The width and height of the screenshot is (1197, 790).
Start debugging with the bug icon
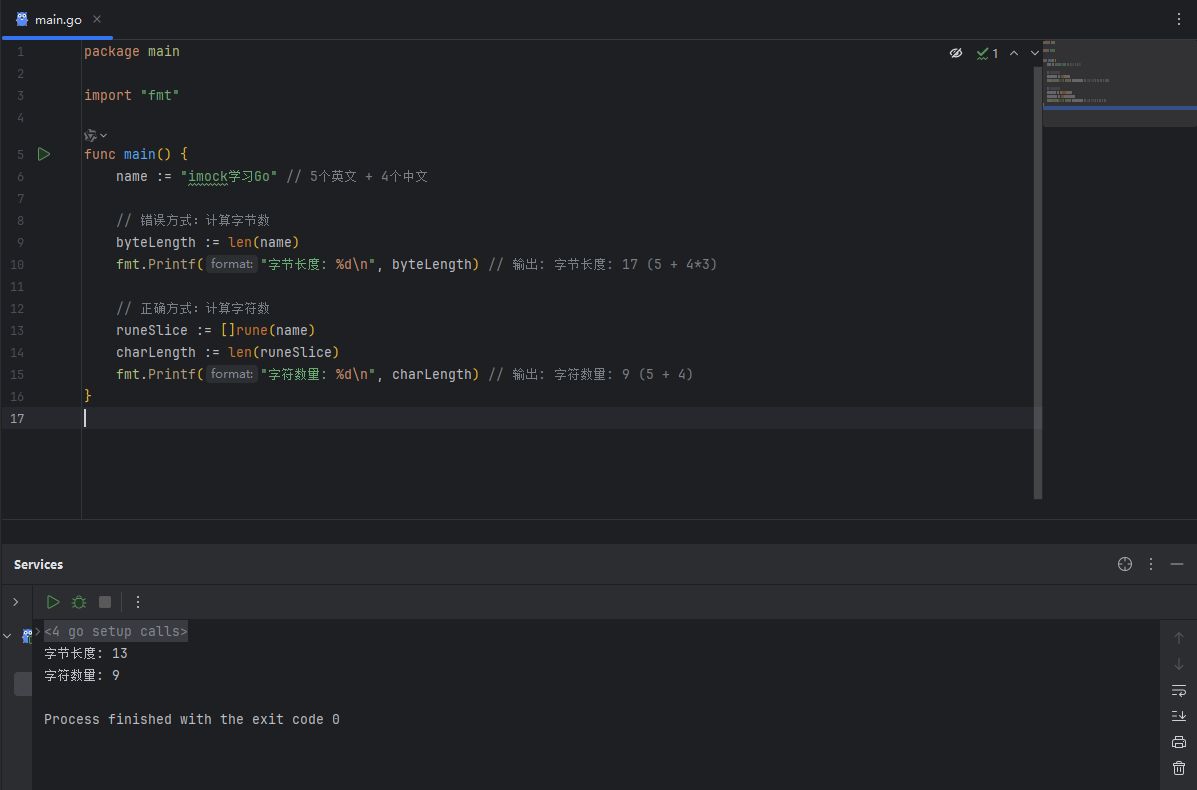pos(79,602)
